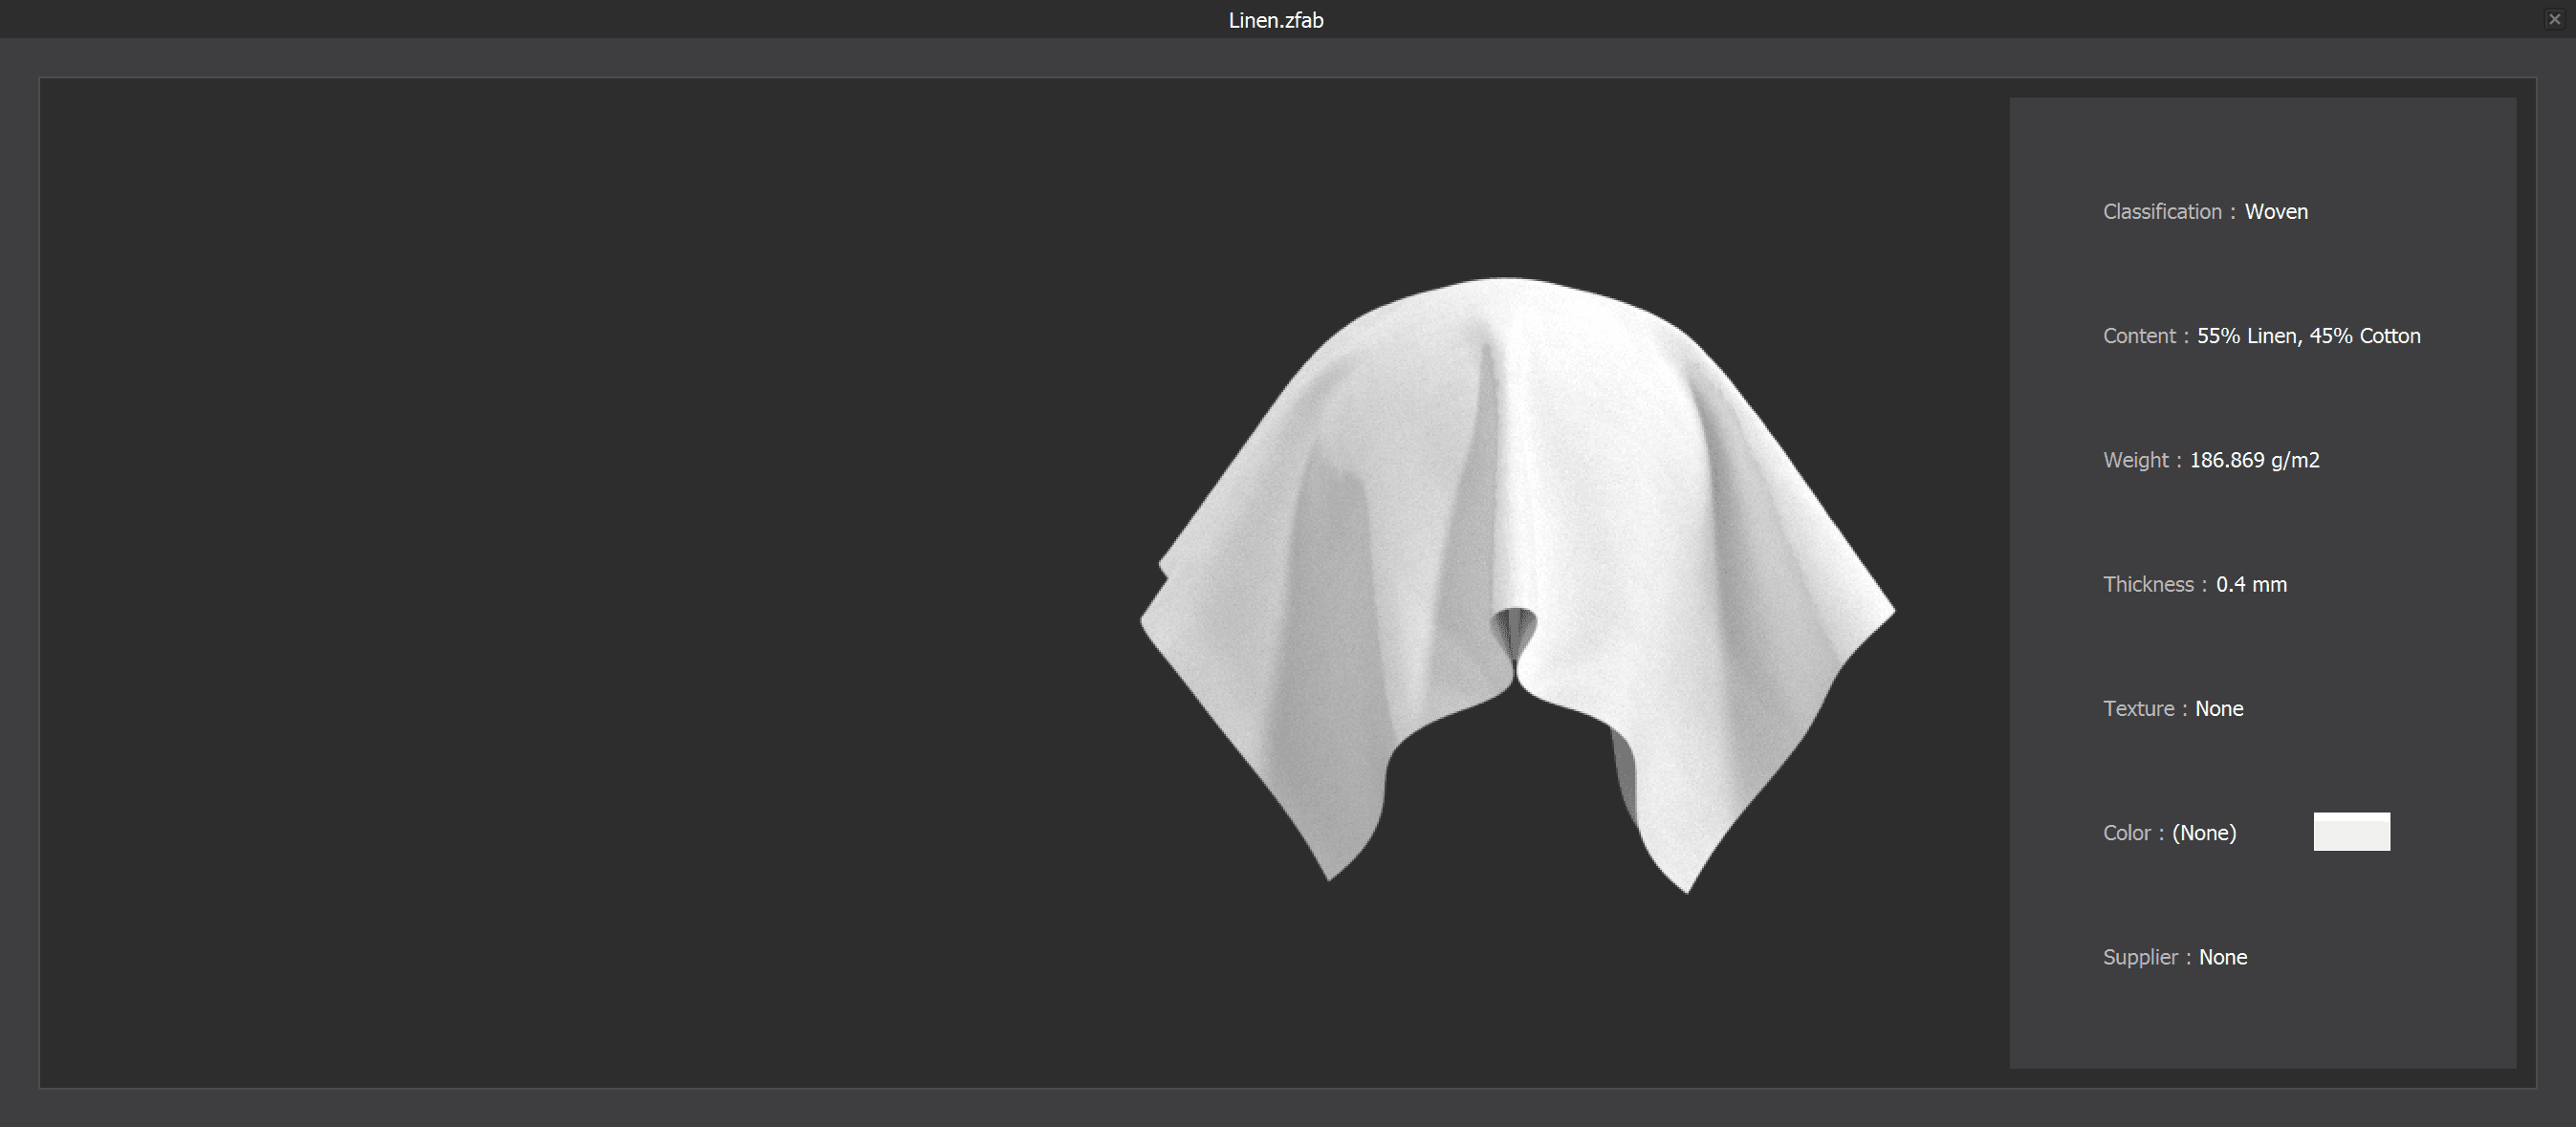This screenshot has width=2576, height=1127.
Task: Click the 'Texture : None' text
Action: click(2173, 708)
